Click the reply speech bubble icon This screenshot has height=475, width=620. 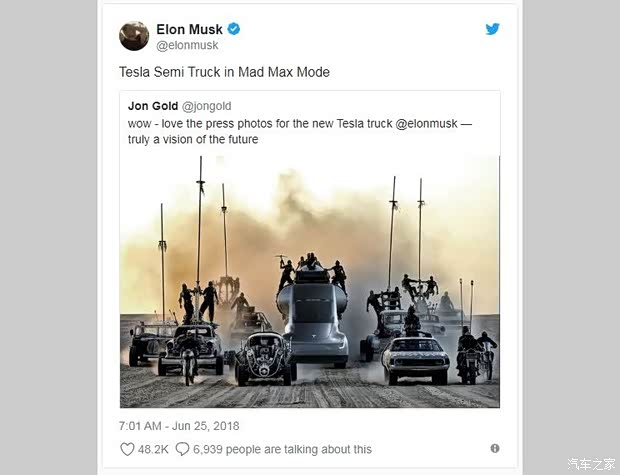tap(182, 449)
